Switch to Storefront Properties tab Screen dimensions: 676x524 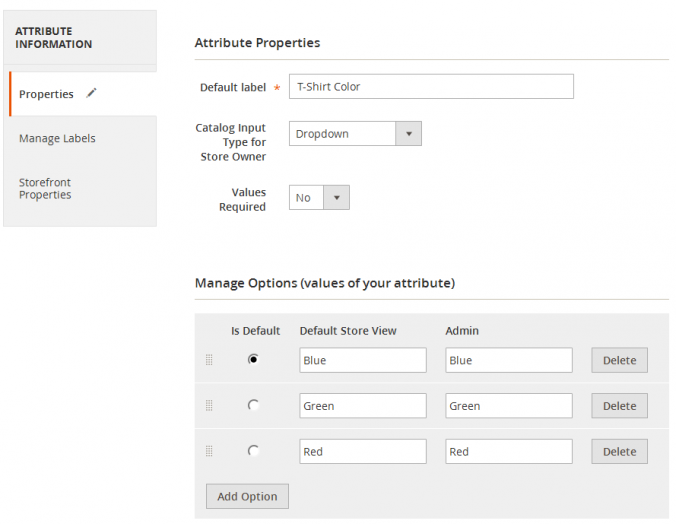point(45,188)
